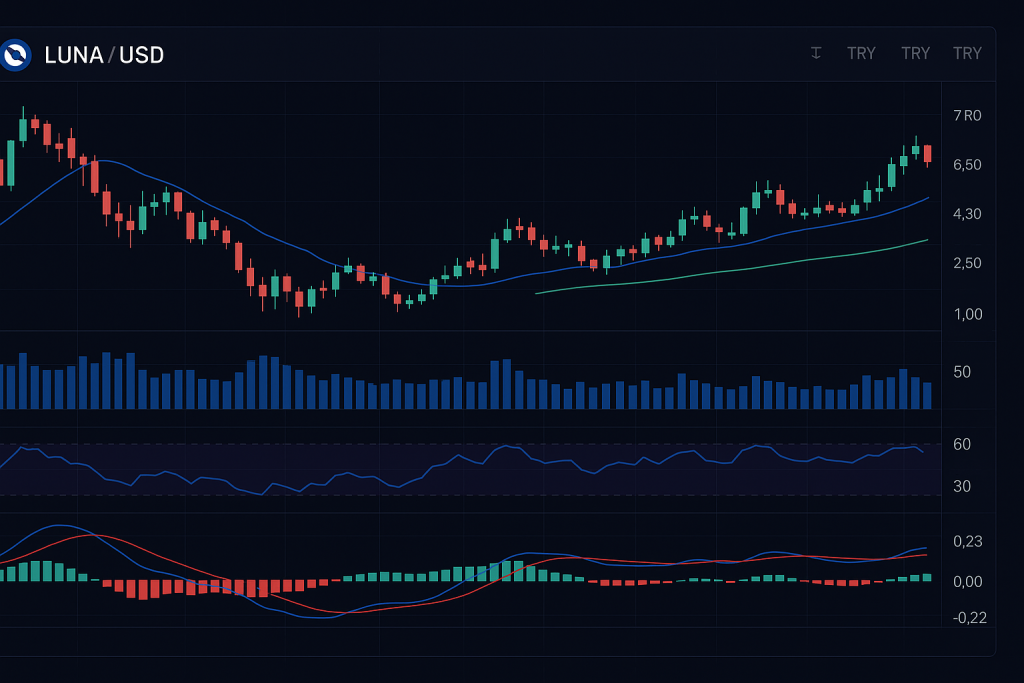The height and width of the screenshot is (683, 1024).
Task: Click the volume axis value 50
Action: click(x=962, y=372)
